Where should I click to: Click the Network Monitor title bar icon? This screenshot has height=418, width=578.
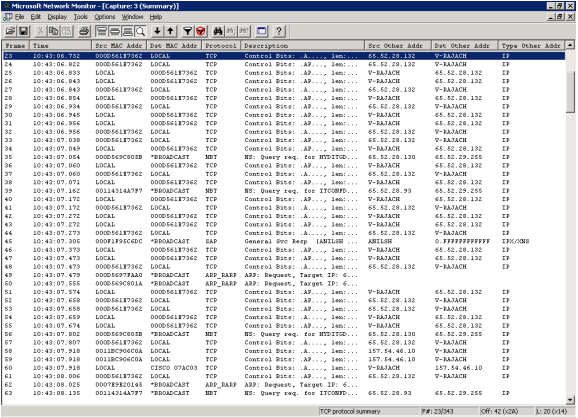pyautogui.click(x=6, y=6)
